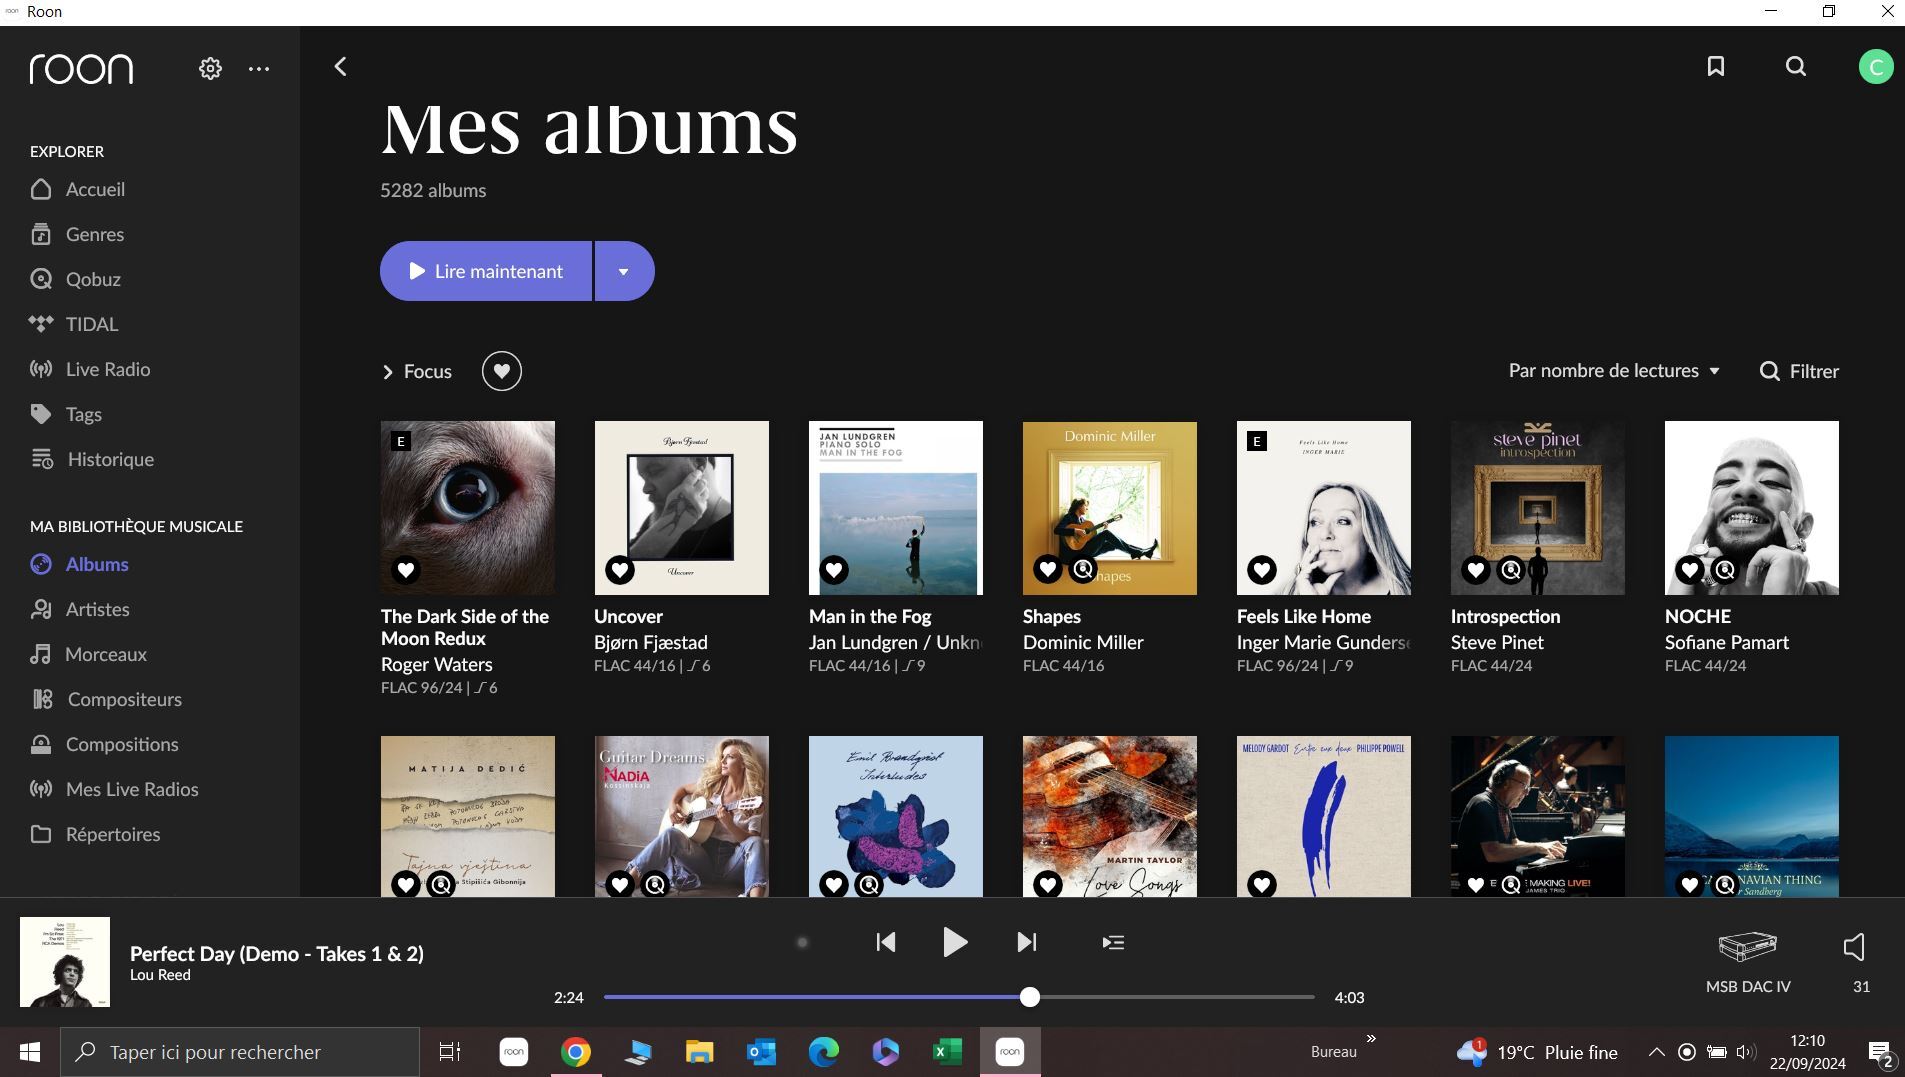Open Roon settings gear icon
The image size is (1905, 1077).
click(210, 69)
